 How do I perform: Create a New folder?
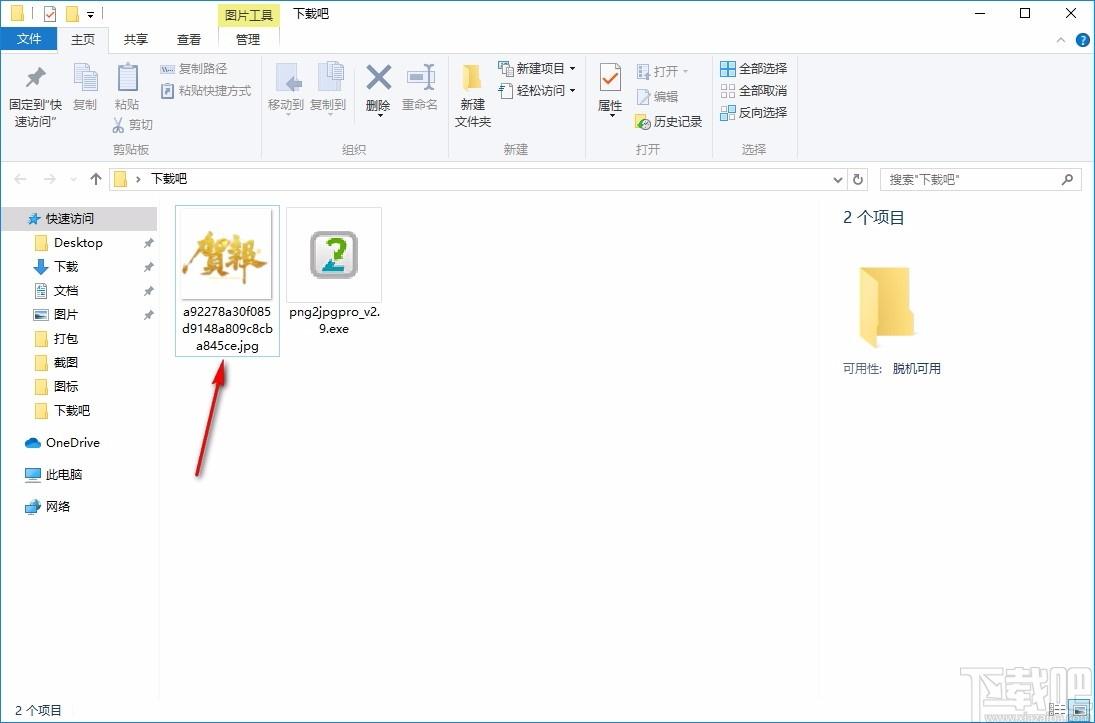[473, 96]
